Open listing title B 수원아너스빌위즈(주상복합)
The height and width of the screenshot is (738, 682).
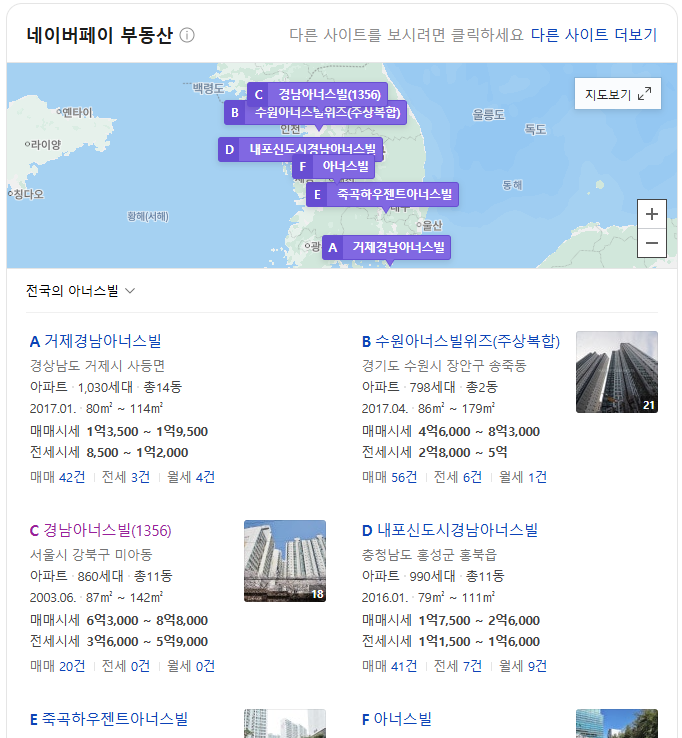tap(461, 341)
